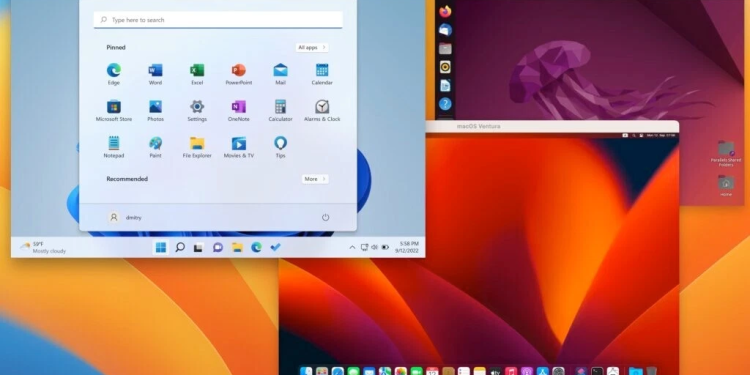Select the Home folder on Ubuntu desktop

point(726,186)
